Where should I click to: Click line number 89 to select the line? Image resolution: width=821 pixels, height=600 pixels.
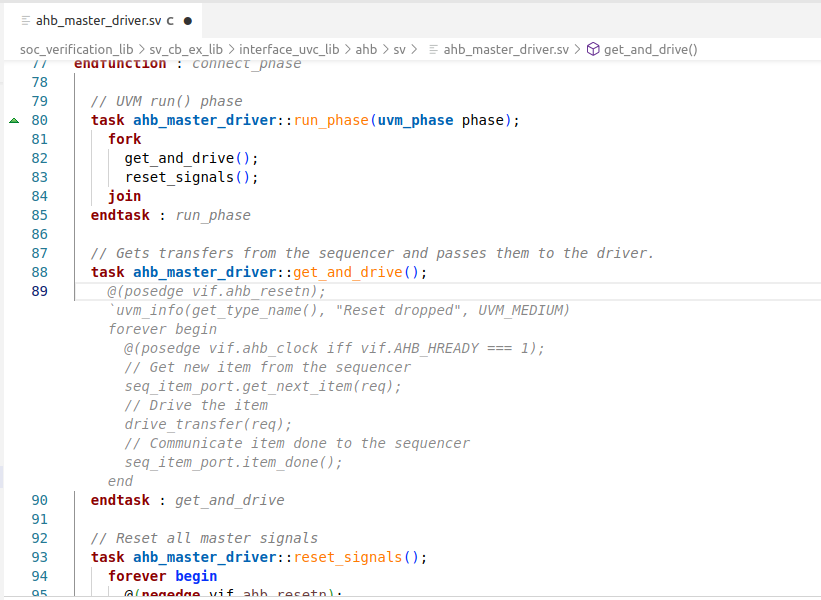(x=39, y=291)
